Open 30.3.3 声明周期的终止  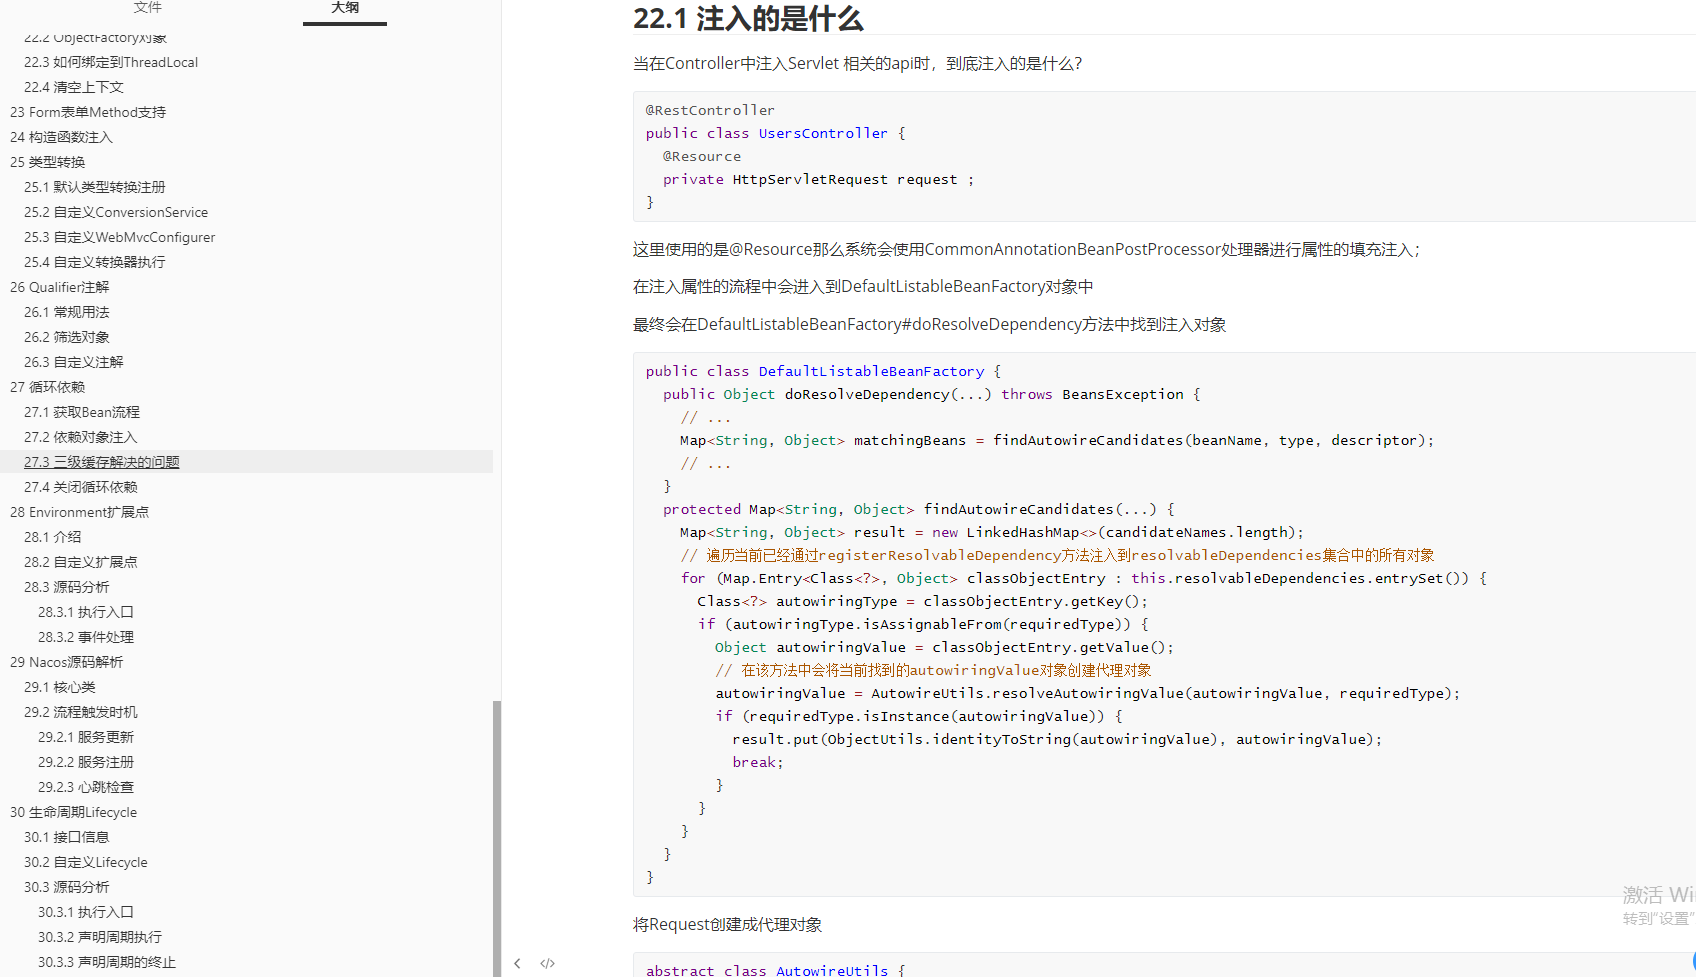coord(107,962)
